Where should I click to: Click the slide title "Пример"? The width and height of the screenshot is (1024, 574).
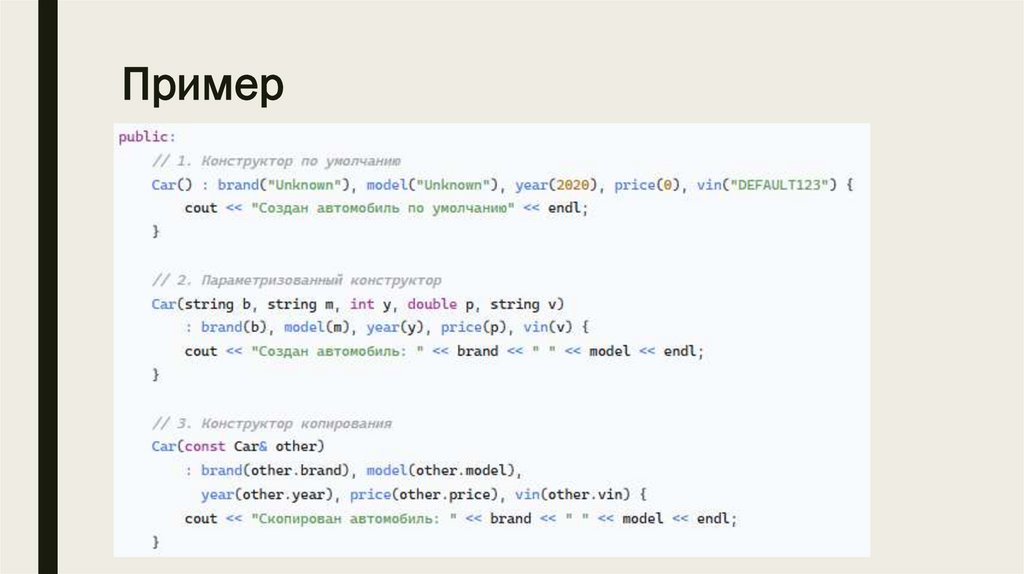click(x=203, y=85)
